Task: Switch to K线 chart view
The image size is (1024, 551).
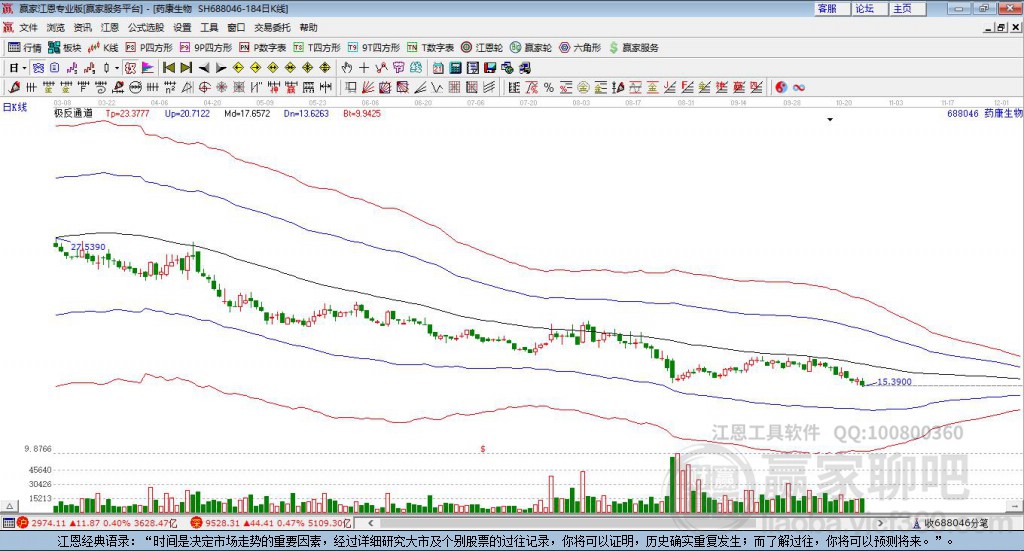Action: [x=103, y=48]
